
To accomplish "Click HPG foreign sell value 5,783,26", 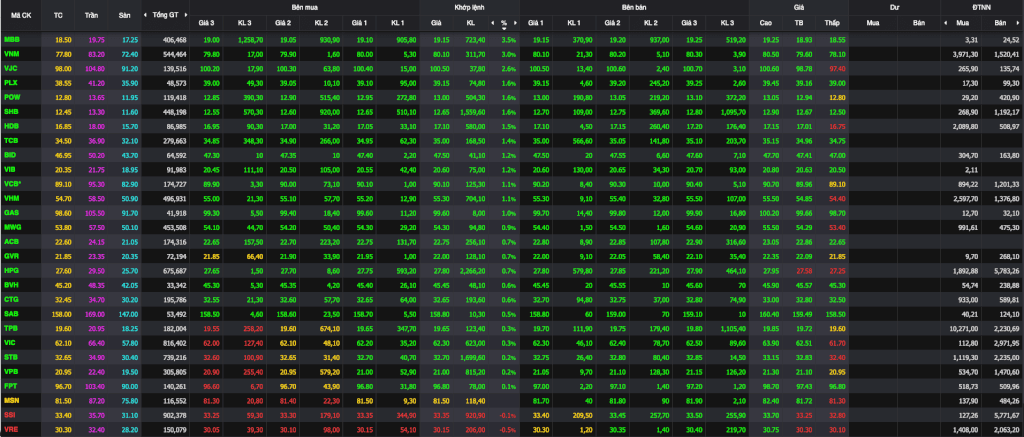I will point(1007,270).
